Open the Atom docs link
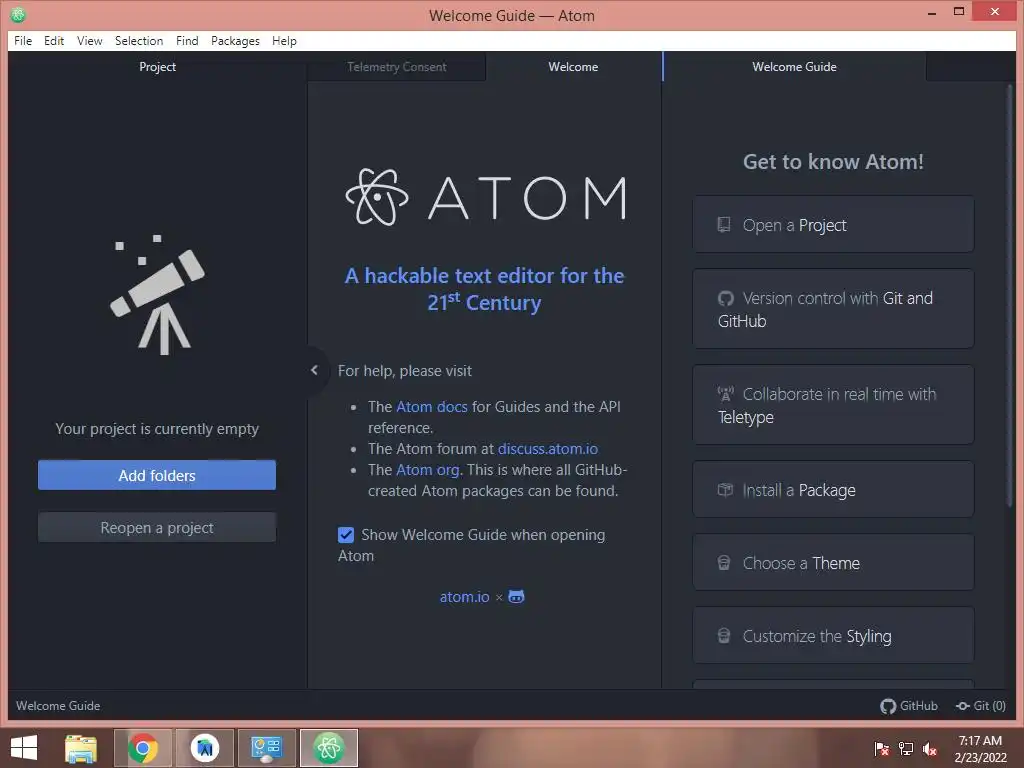This screenshot has height=768, width=1024. tap(432, 407)
